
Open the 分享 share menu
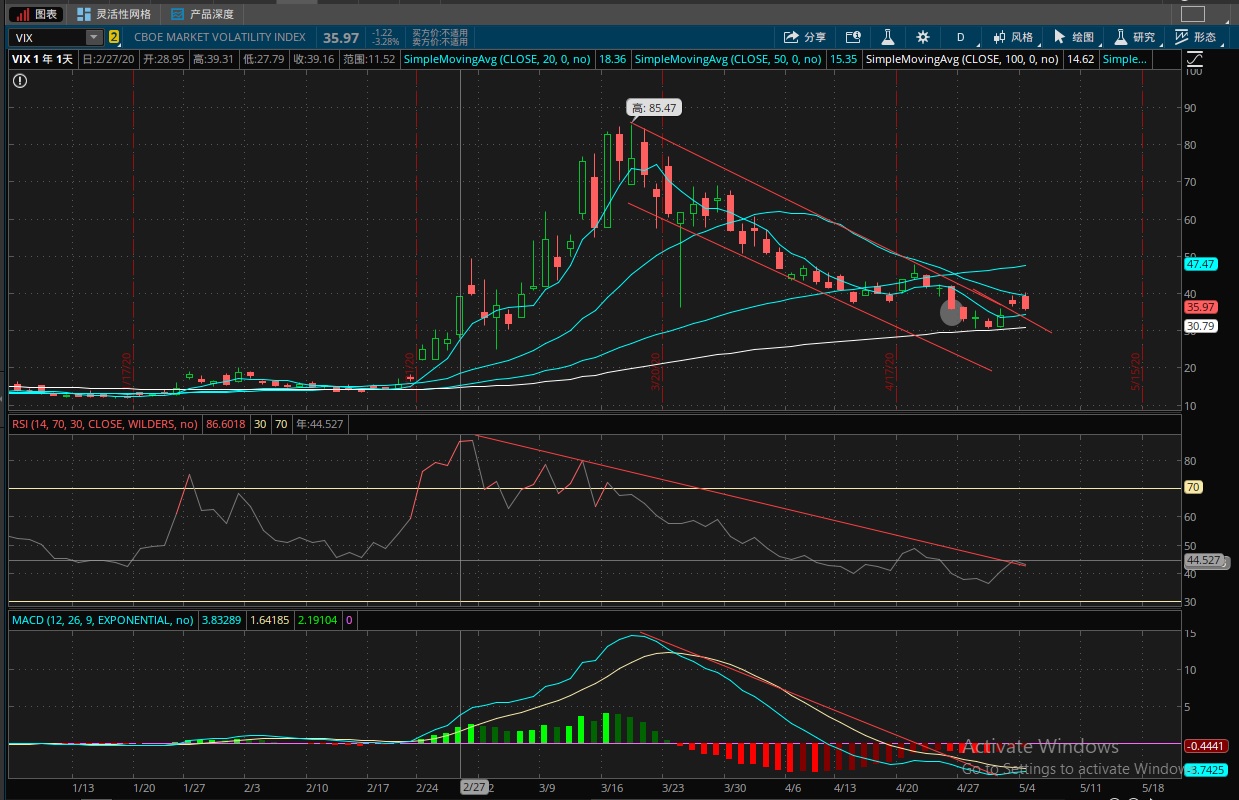(x=806, y=37)
